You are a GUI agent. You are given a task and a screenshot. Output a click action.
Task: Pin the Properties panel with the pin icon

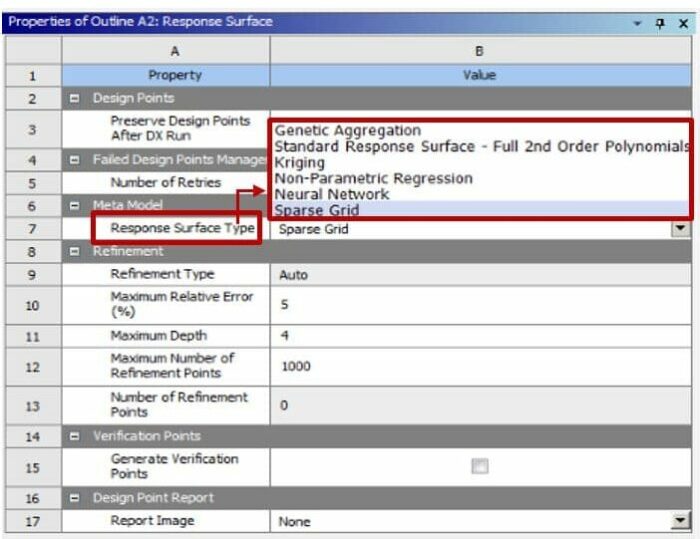tap(659, 23)
